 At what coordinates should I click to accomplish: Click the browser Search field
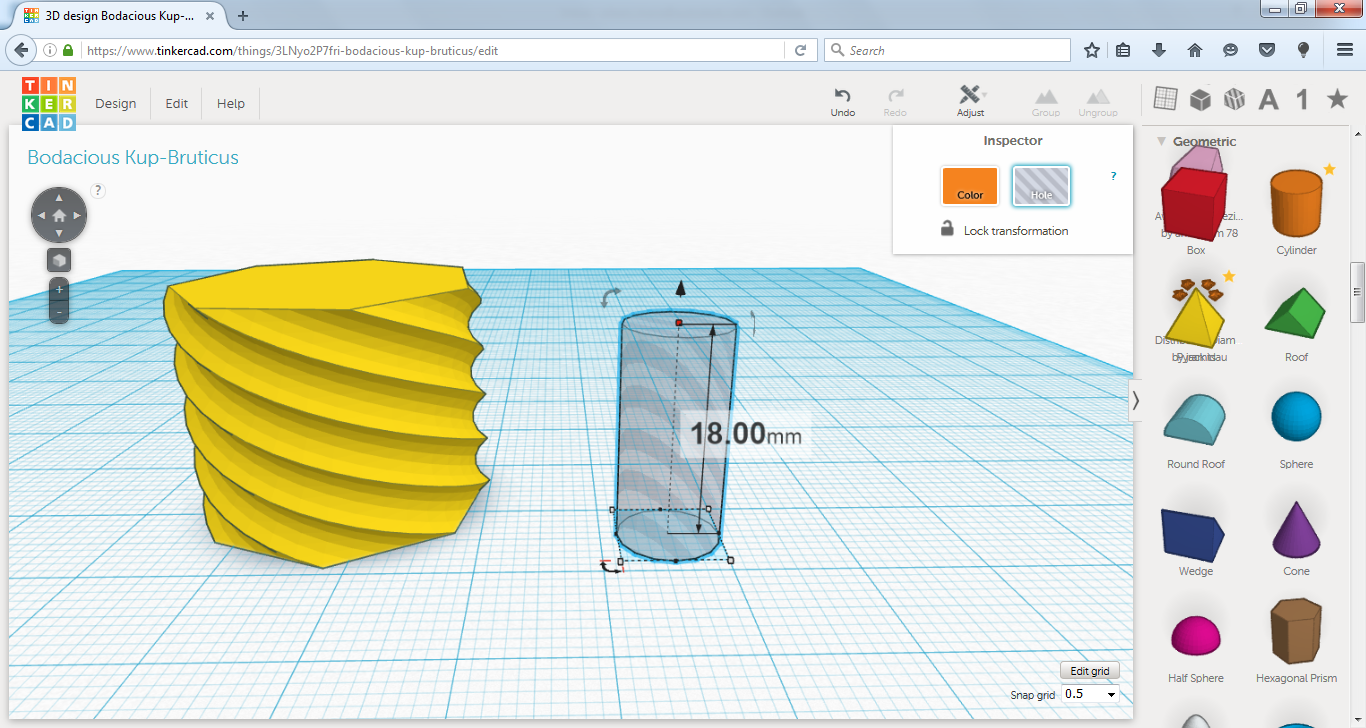click(x=947, y=50)
